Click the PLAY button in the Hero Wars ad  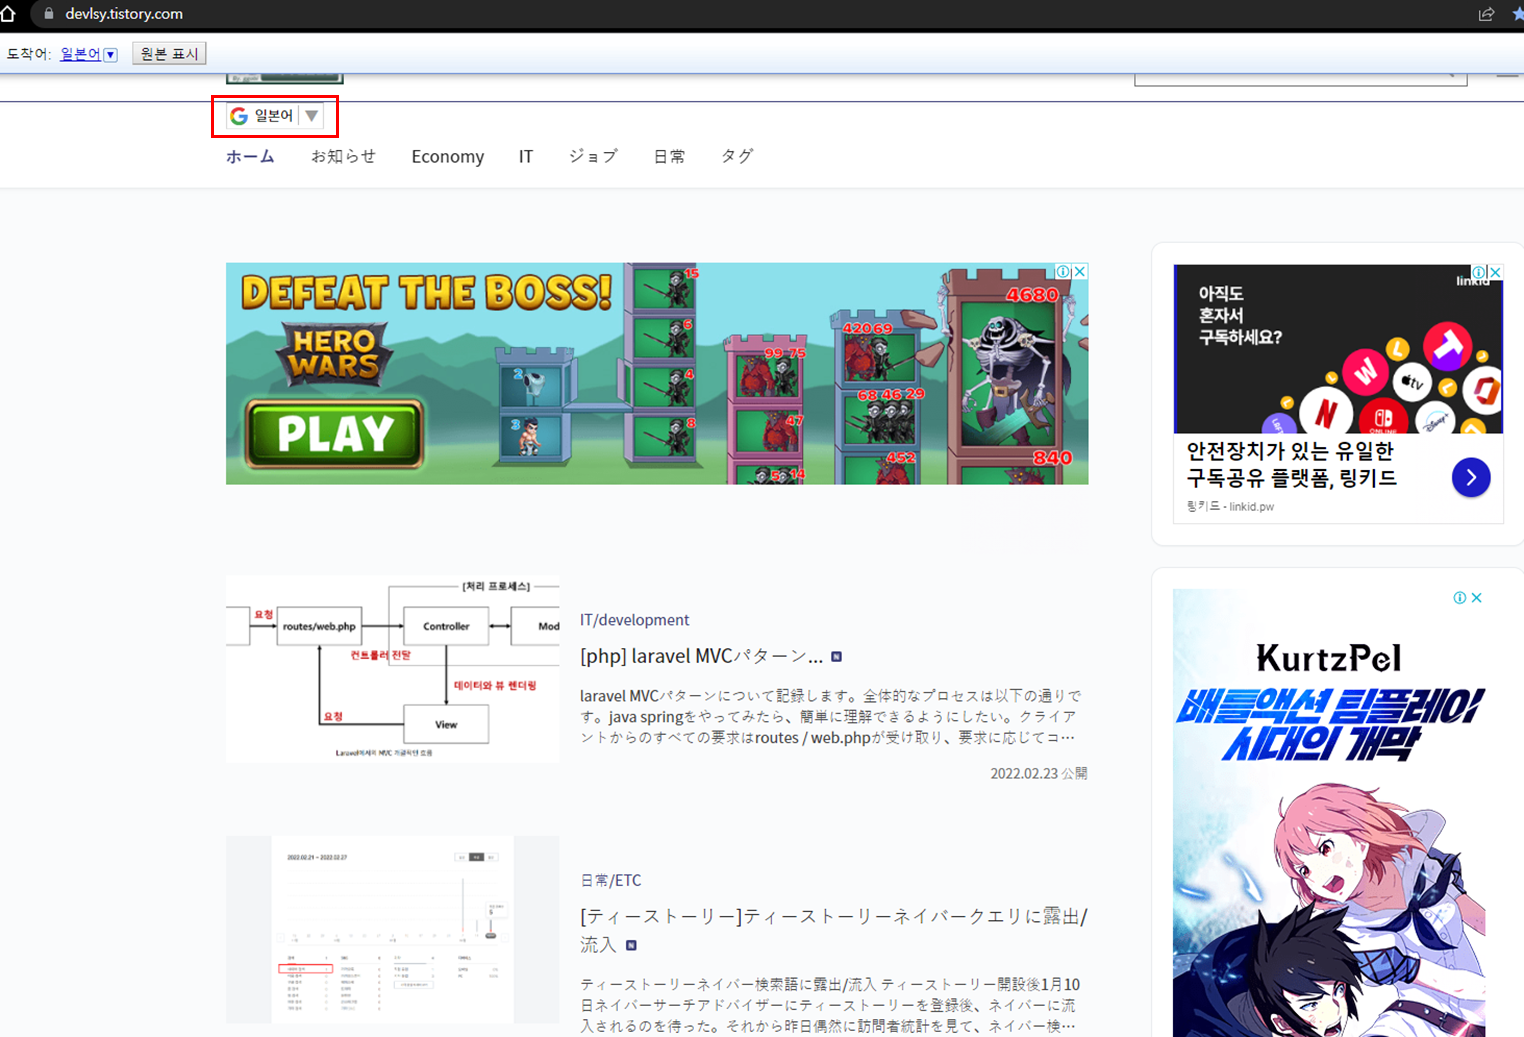tap(334, 434)
